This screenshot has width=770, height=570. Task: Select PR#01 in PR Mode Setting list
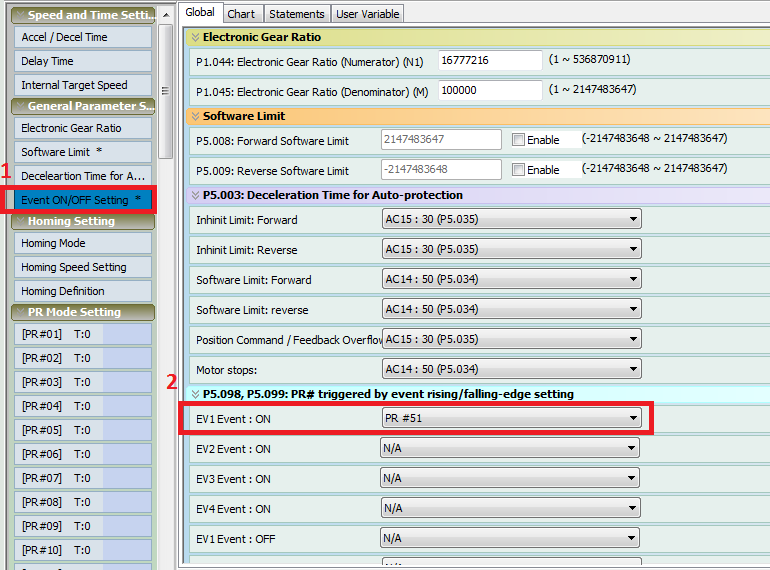point(82,334)
